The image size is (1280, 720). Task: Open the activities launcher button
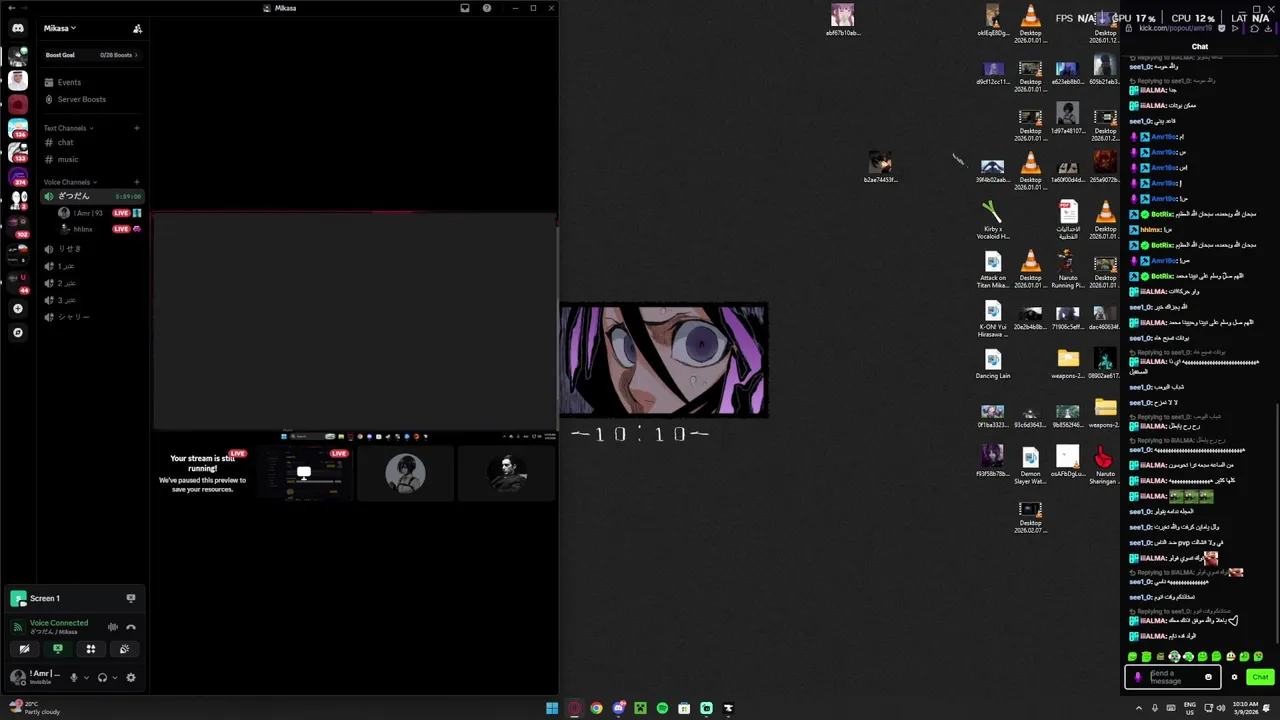tap(91, 649)
